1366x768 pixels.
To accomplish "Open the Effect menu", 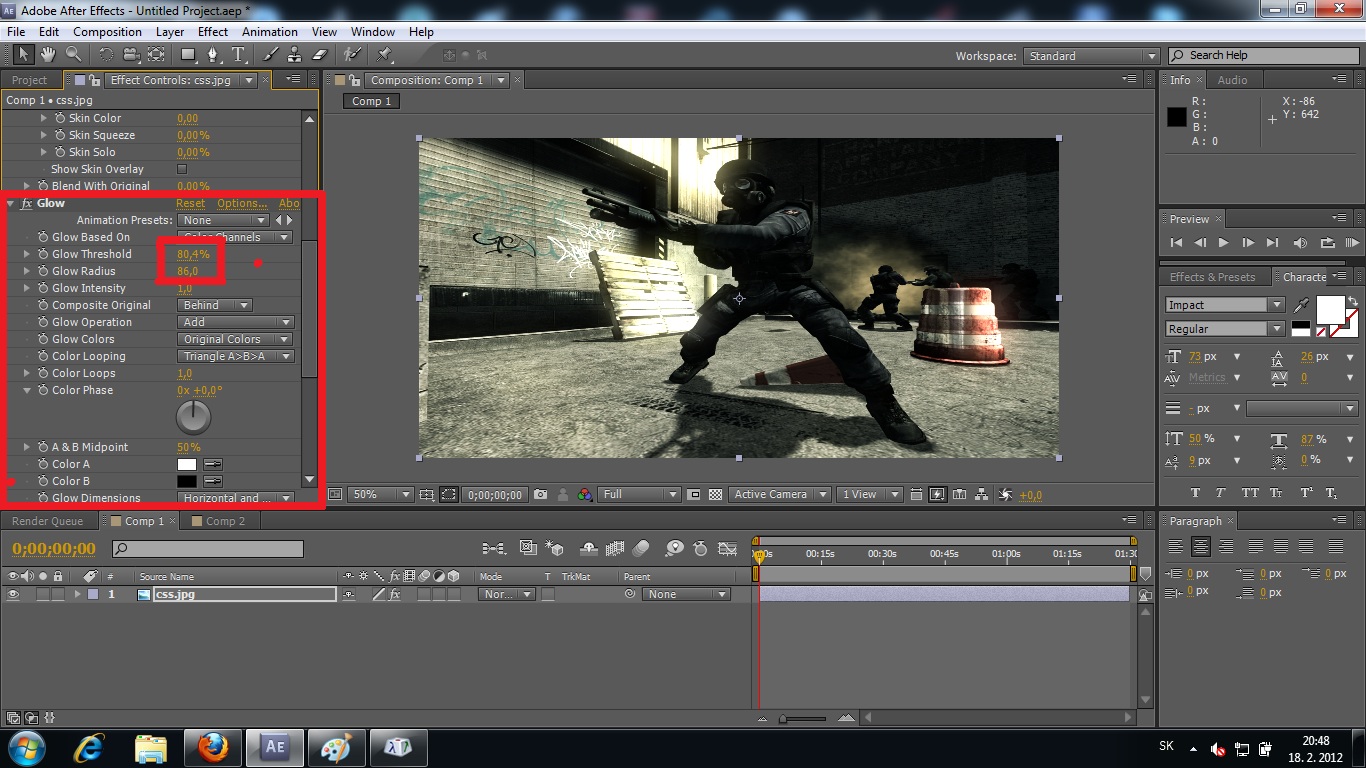I will 213,32.
